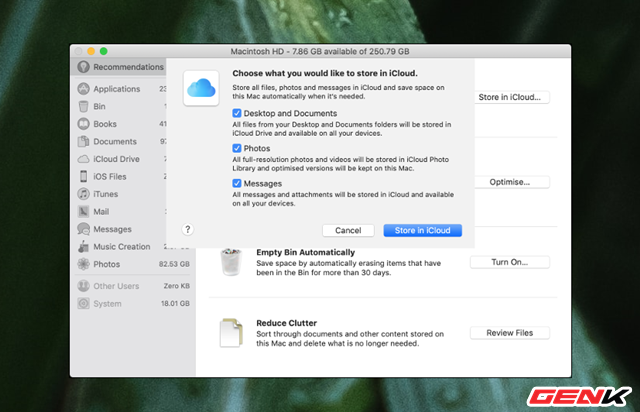Open the Music Creation guitar icon
This screenshot has height=412, width=640.
[83, 247]
